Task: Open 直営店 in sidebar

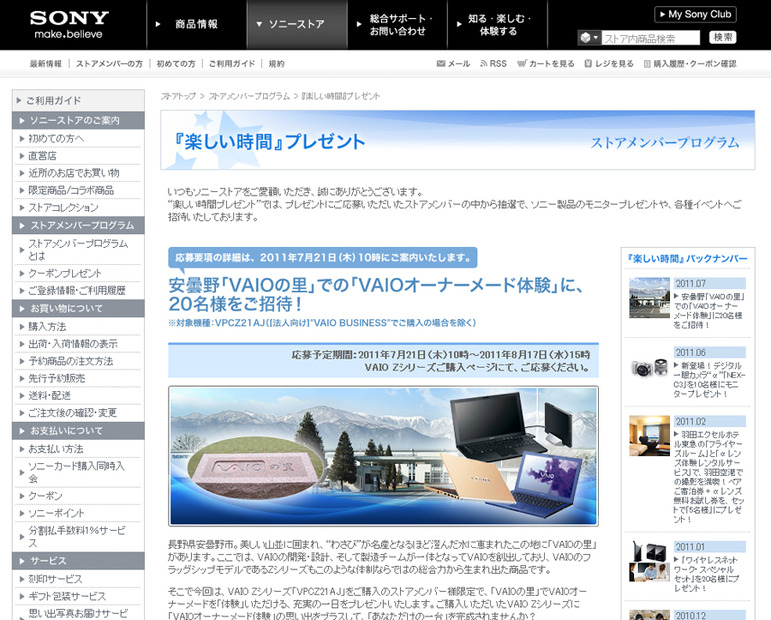Action: [x=42, y=156]
